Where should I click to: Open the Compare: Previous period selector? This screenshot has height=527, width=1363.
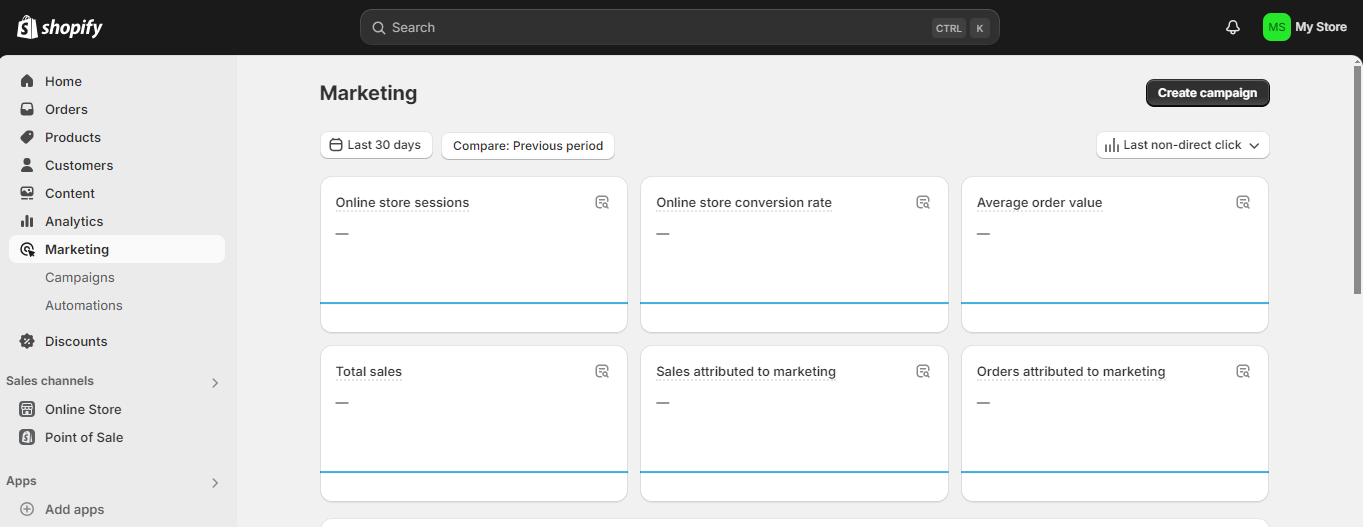(528, 146)
